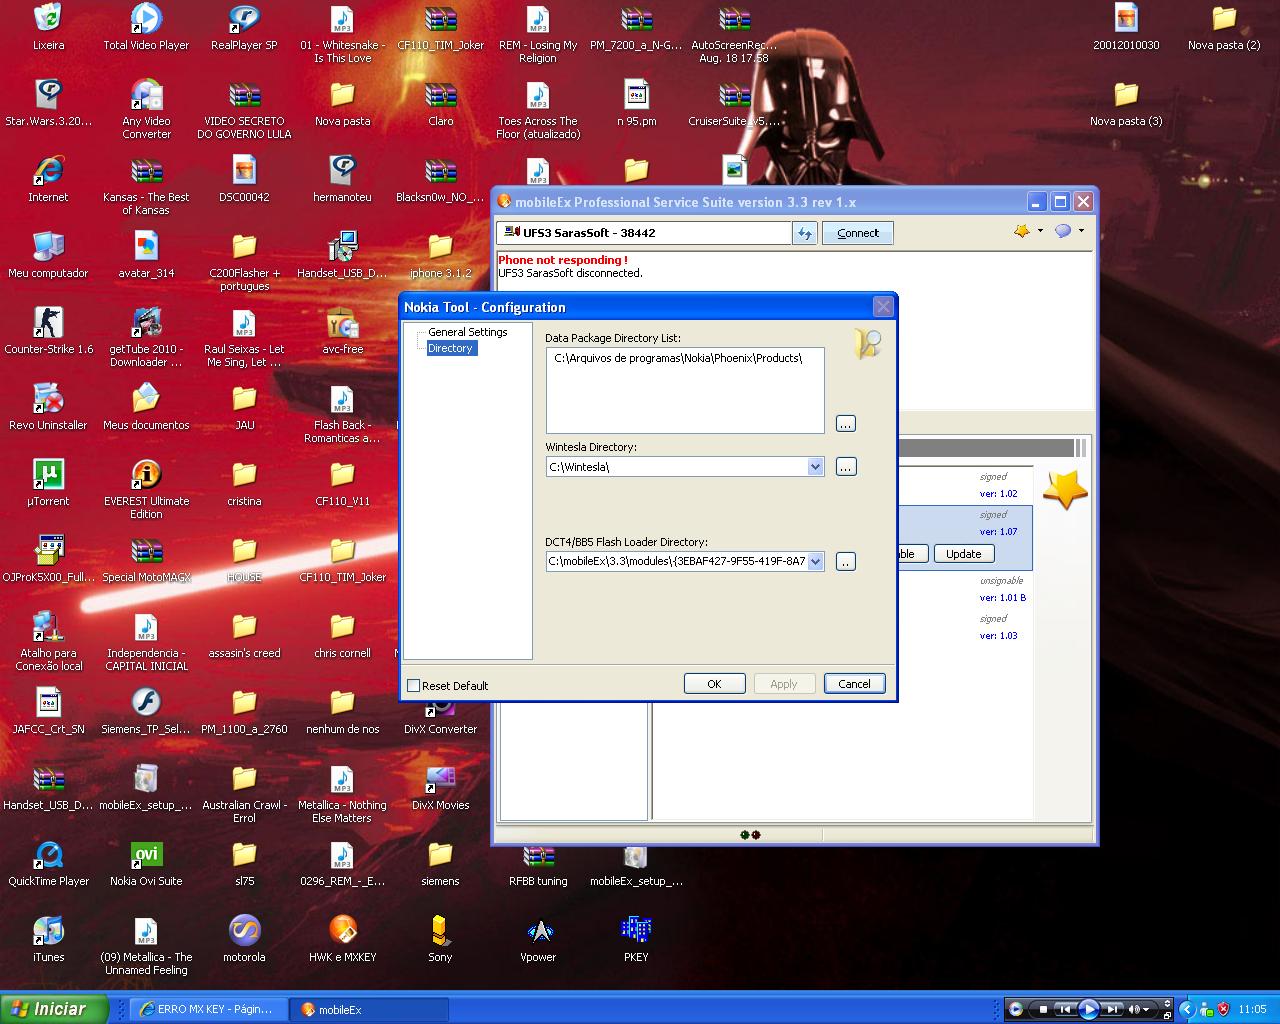This screenshot has height=1024, width=1280.
Task: Select Counter-Strike 1.6 desktop icon
Action: (x=48, y=333)
